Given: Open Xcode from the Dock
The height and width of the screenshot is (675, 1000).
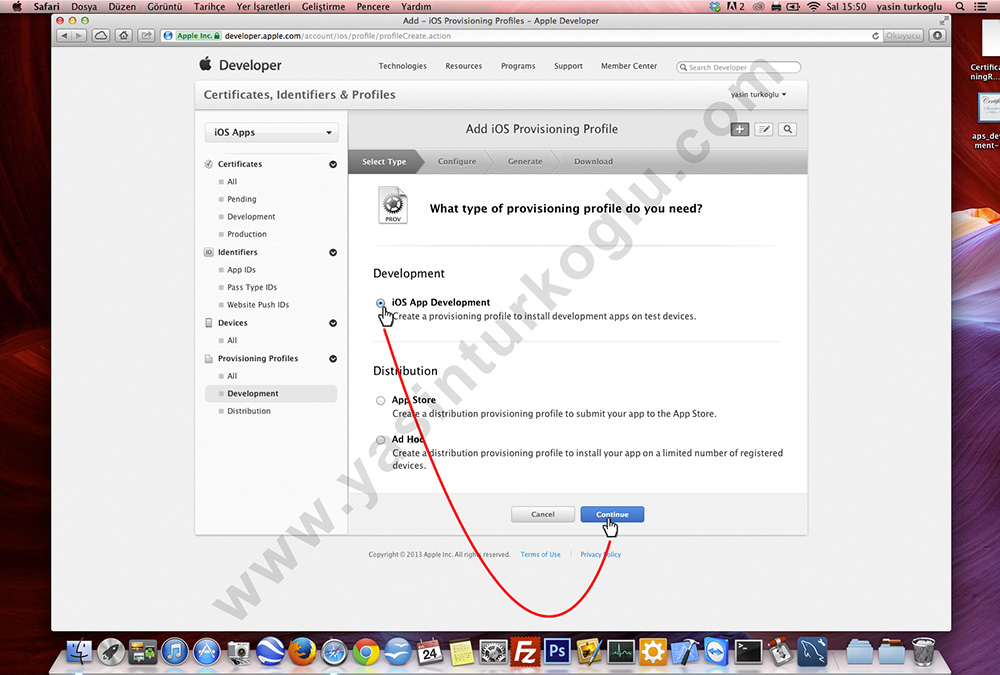Looking at the screenshot, I should click(x=685, y=652).
